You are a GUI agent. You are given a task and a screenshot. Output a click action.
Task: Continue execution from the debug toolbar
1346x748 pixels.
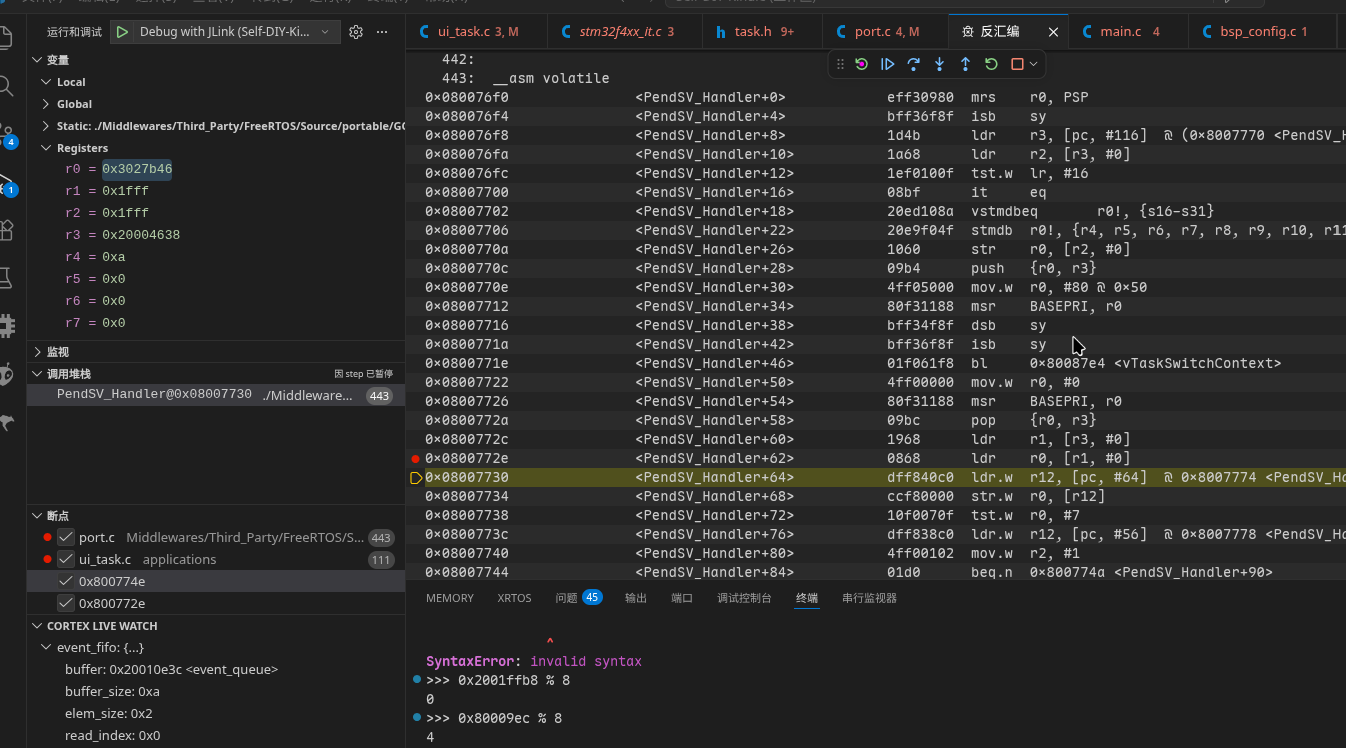coord(887,64)
